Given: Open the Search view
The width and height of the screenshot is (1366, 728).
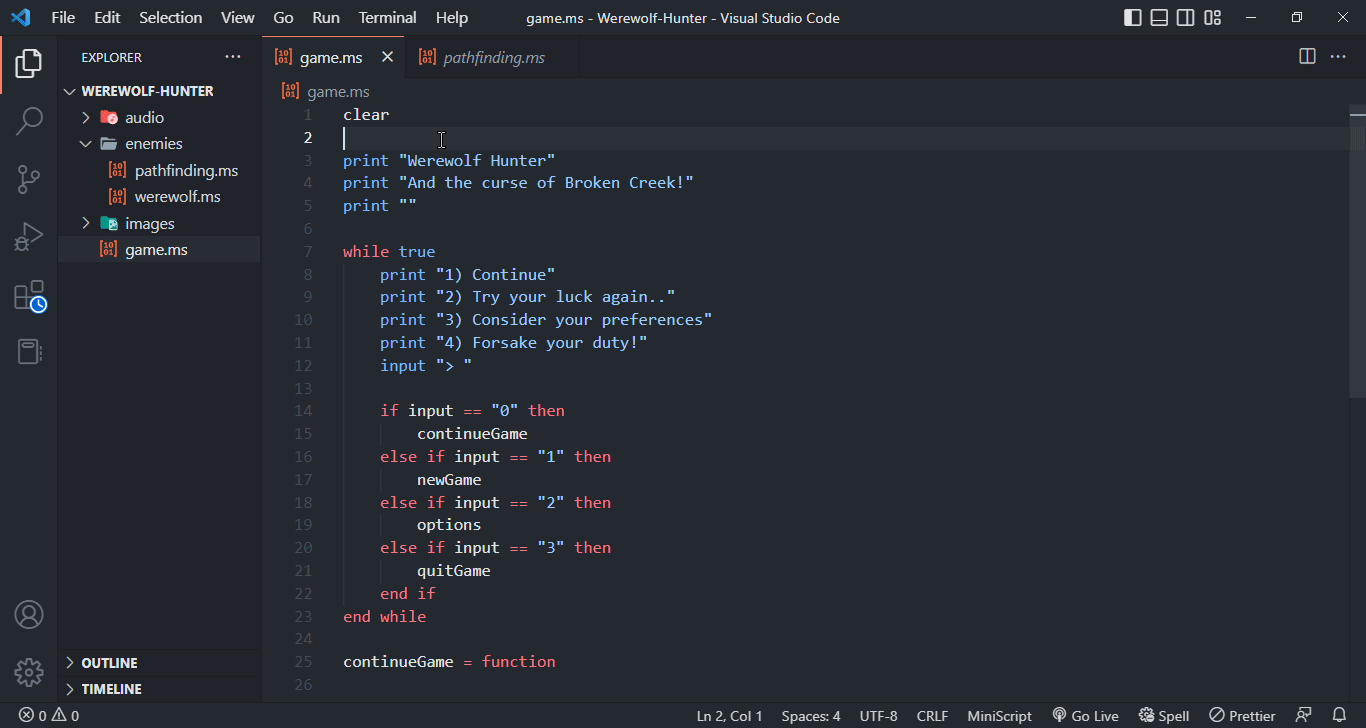Looking at the screenshot, I should click(x=29, y=120).
